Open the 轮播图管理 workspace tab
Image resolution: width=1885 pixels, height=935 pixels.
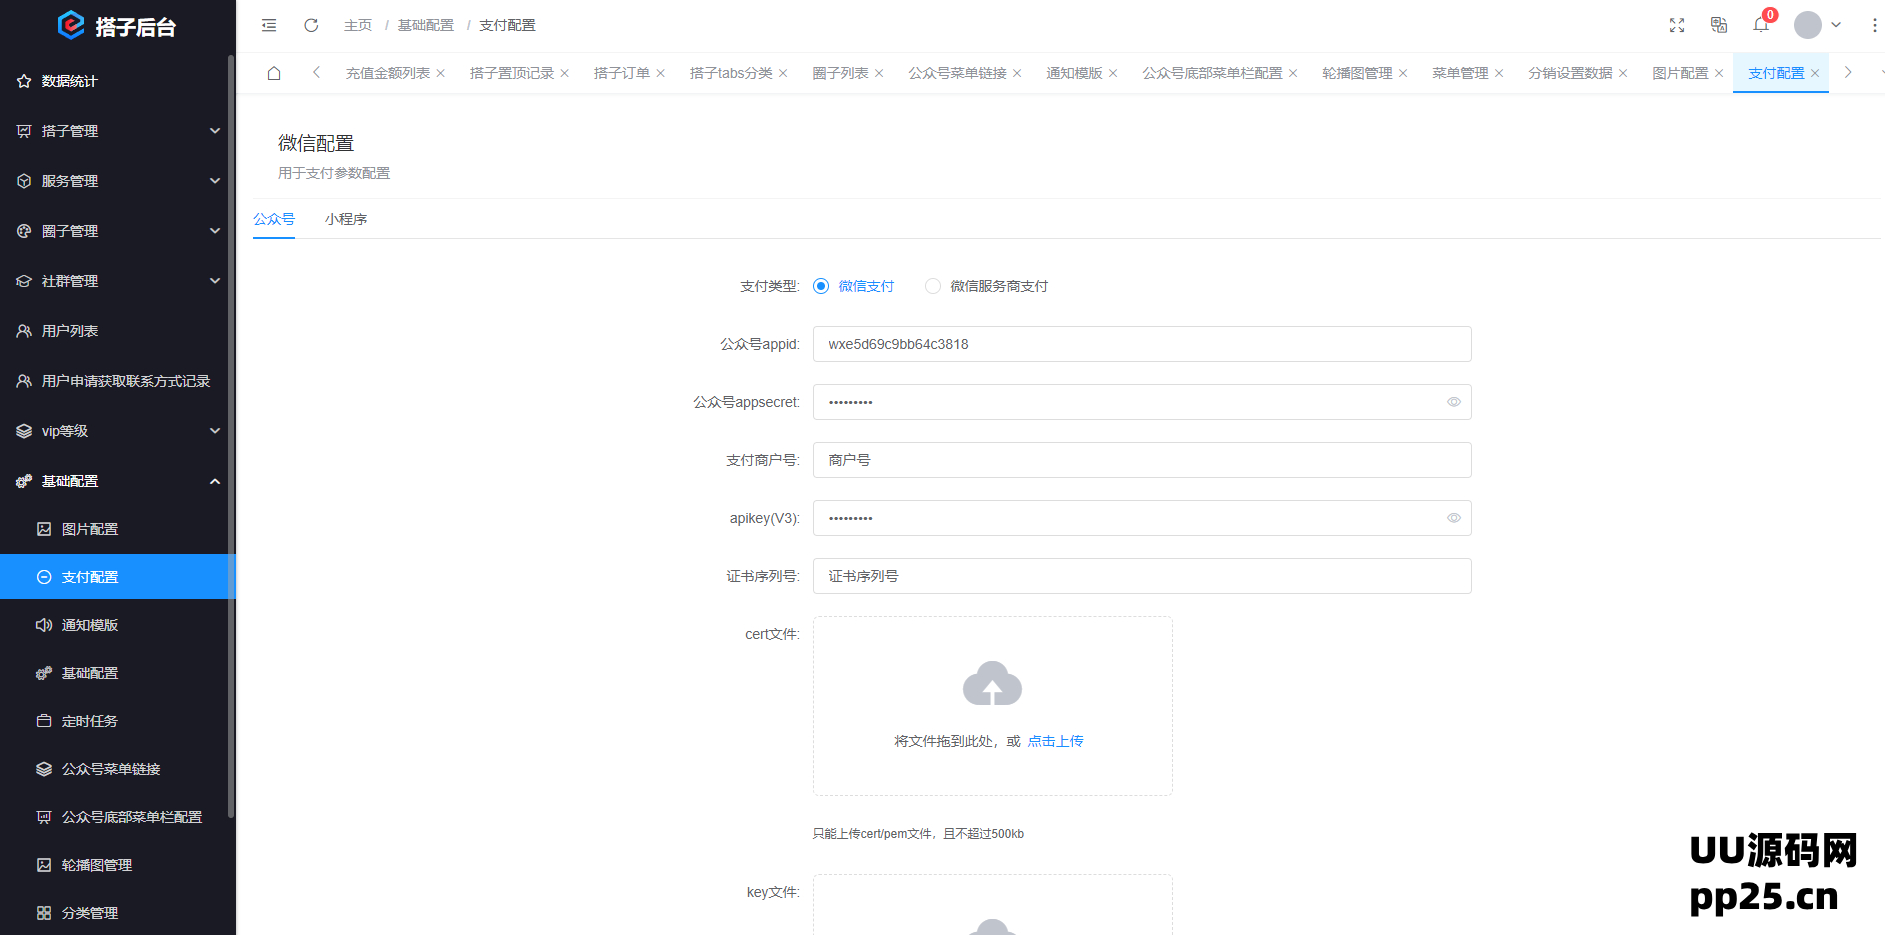(1358, 72)
